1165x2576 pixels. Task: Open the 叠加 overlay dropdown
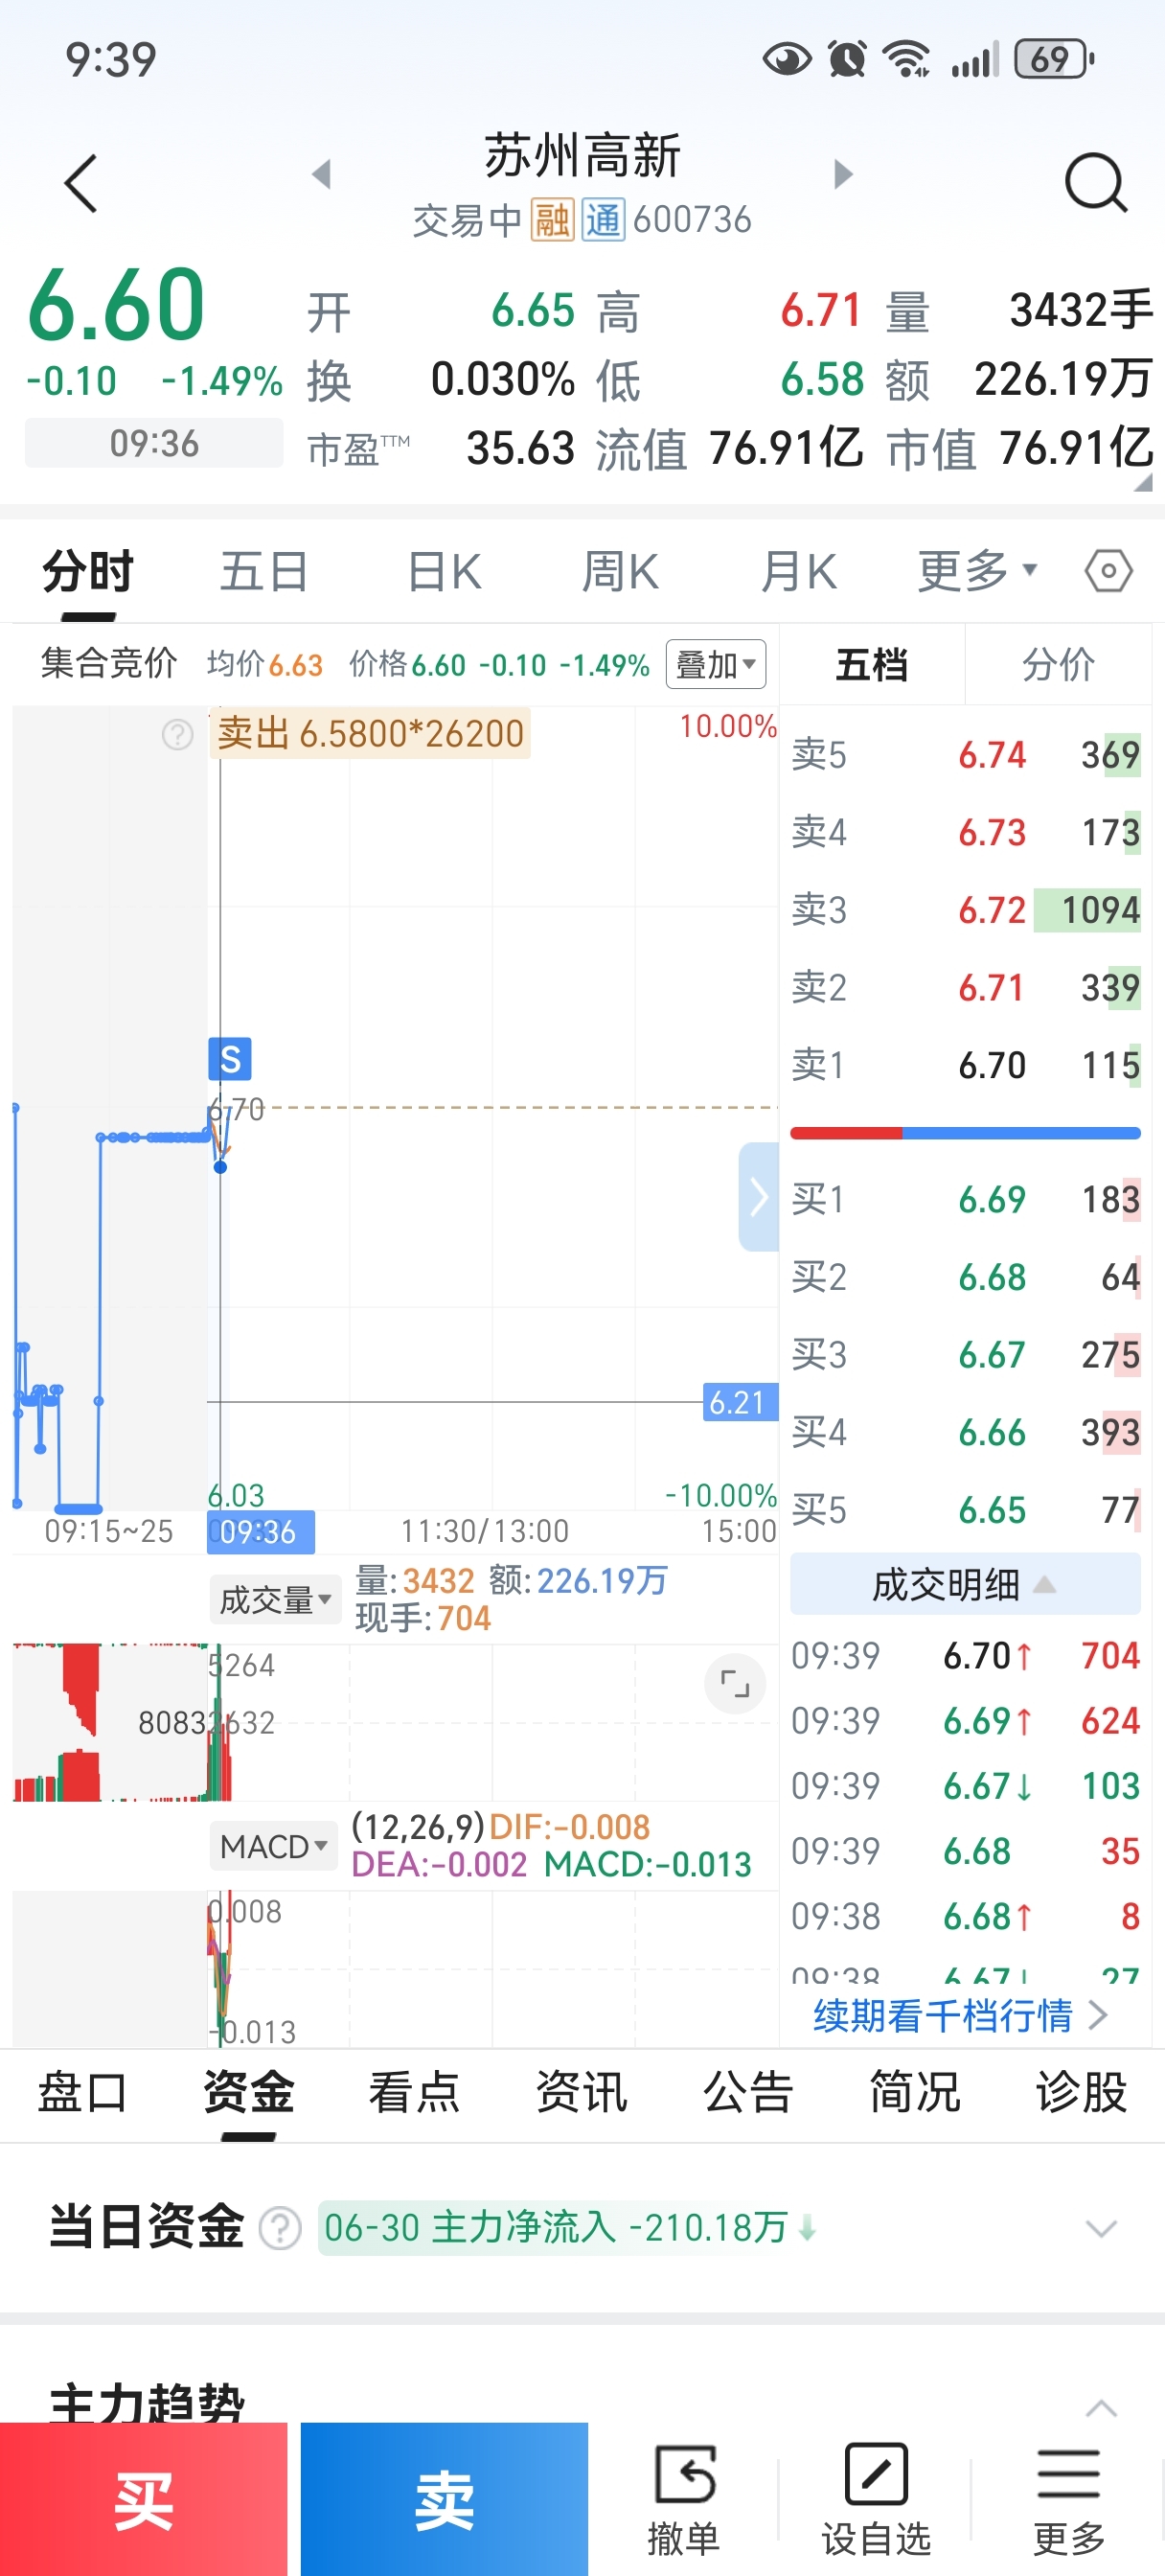pos(716,664)
